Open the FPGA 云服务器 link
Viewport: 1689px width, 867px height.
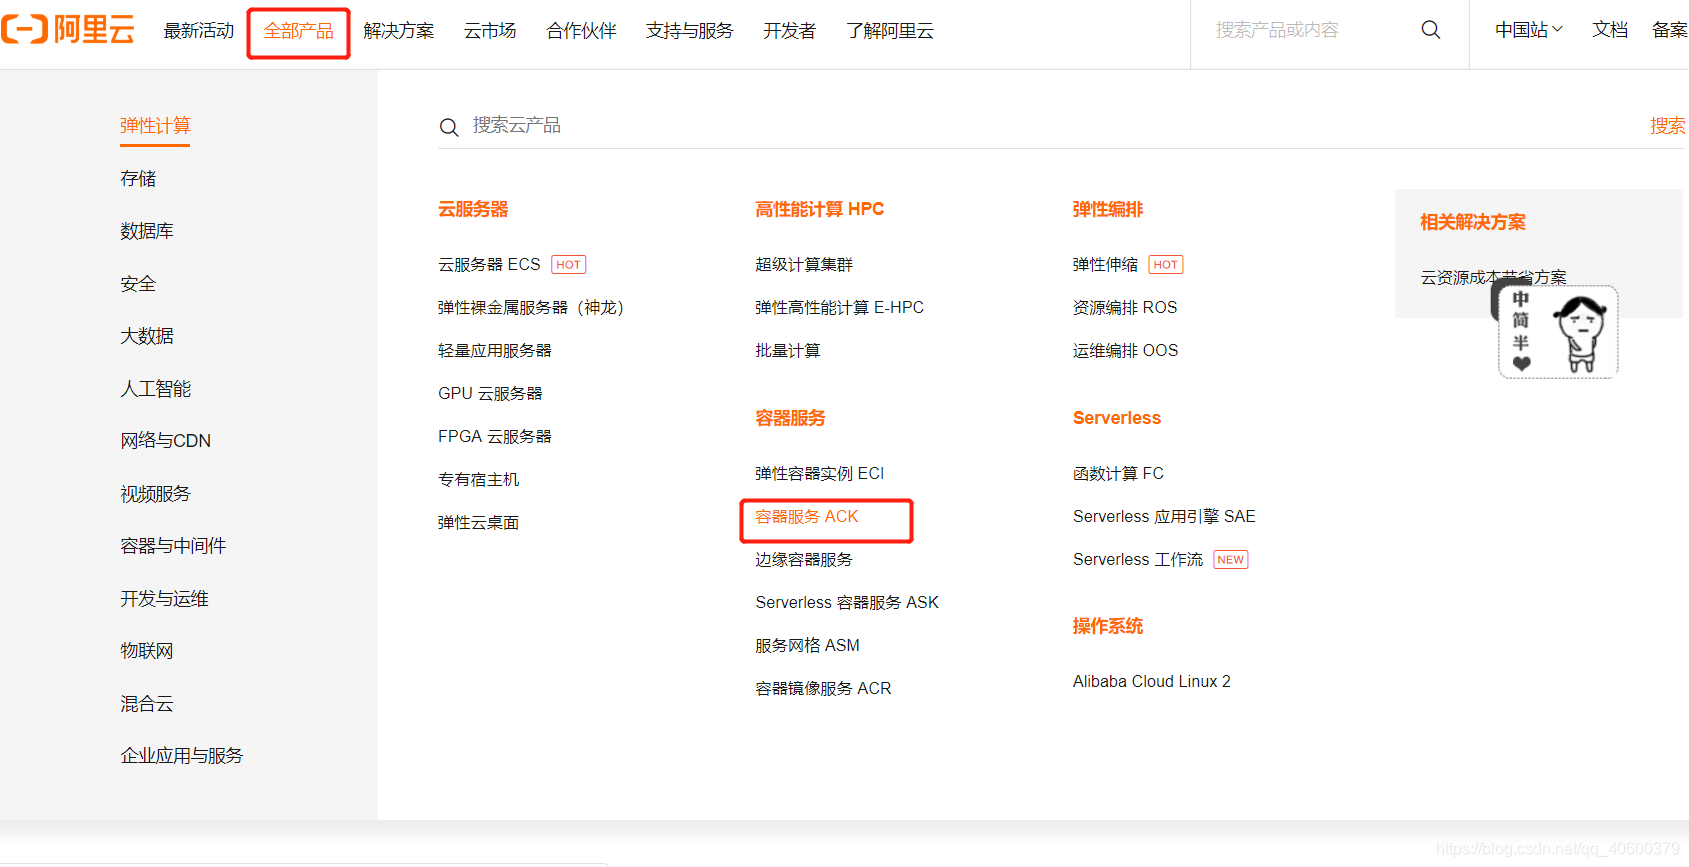[495, 436]
